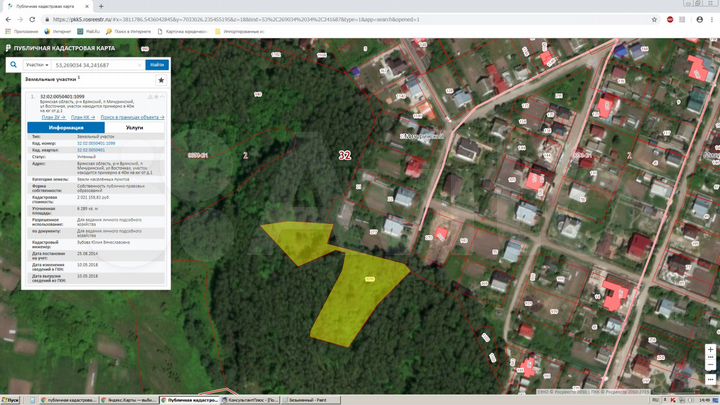
Task: Open the План КК link
Action: click(x=82, y=117)
